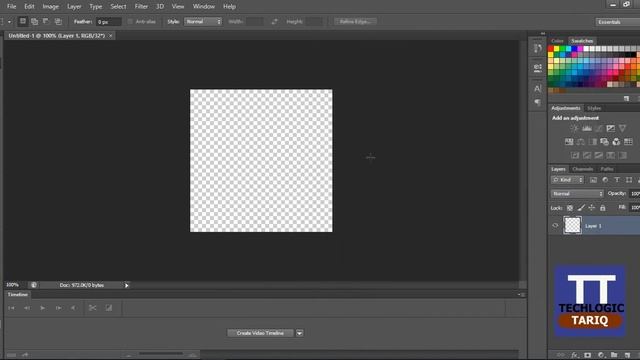
Task: Add a Black & White adjustment
Action: [x=593, y=142]
